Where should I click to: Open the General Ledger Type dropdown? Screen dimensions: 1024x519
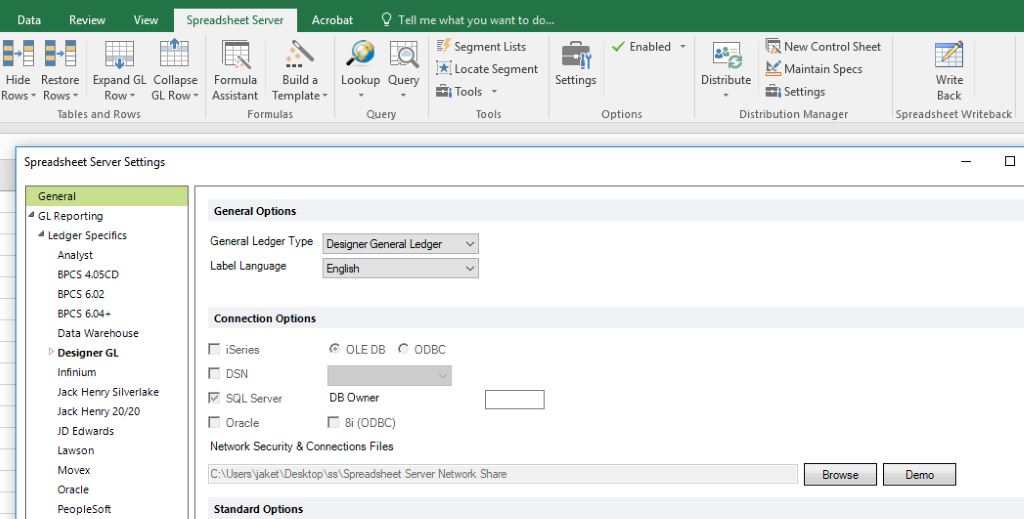click(x=400, y=244)
